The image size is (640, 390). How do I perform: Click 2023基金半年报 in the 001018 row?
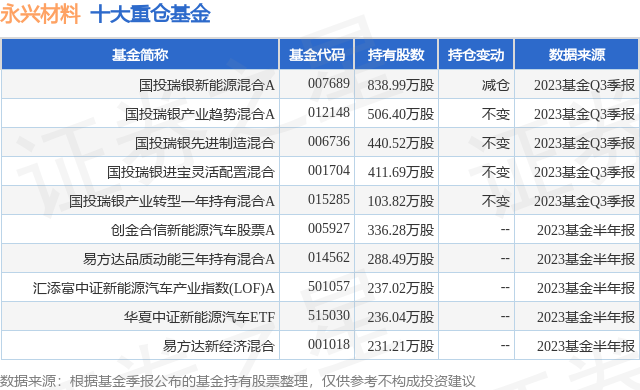(586, 346)
